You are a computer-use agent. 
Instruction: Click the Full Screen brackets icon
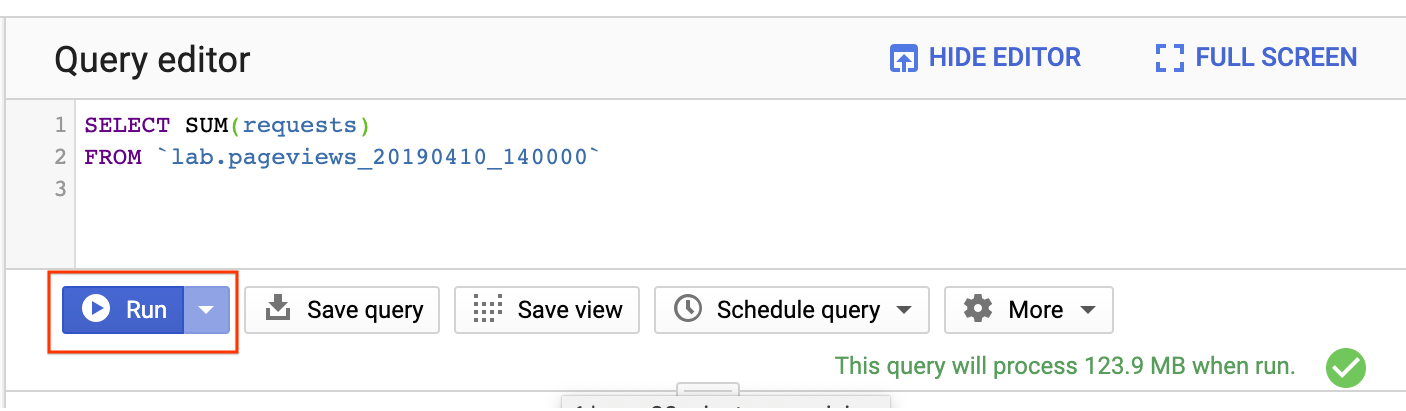tap(1169, 58)
